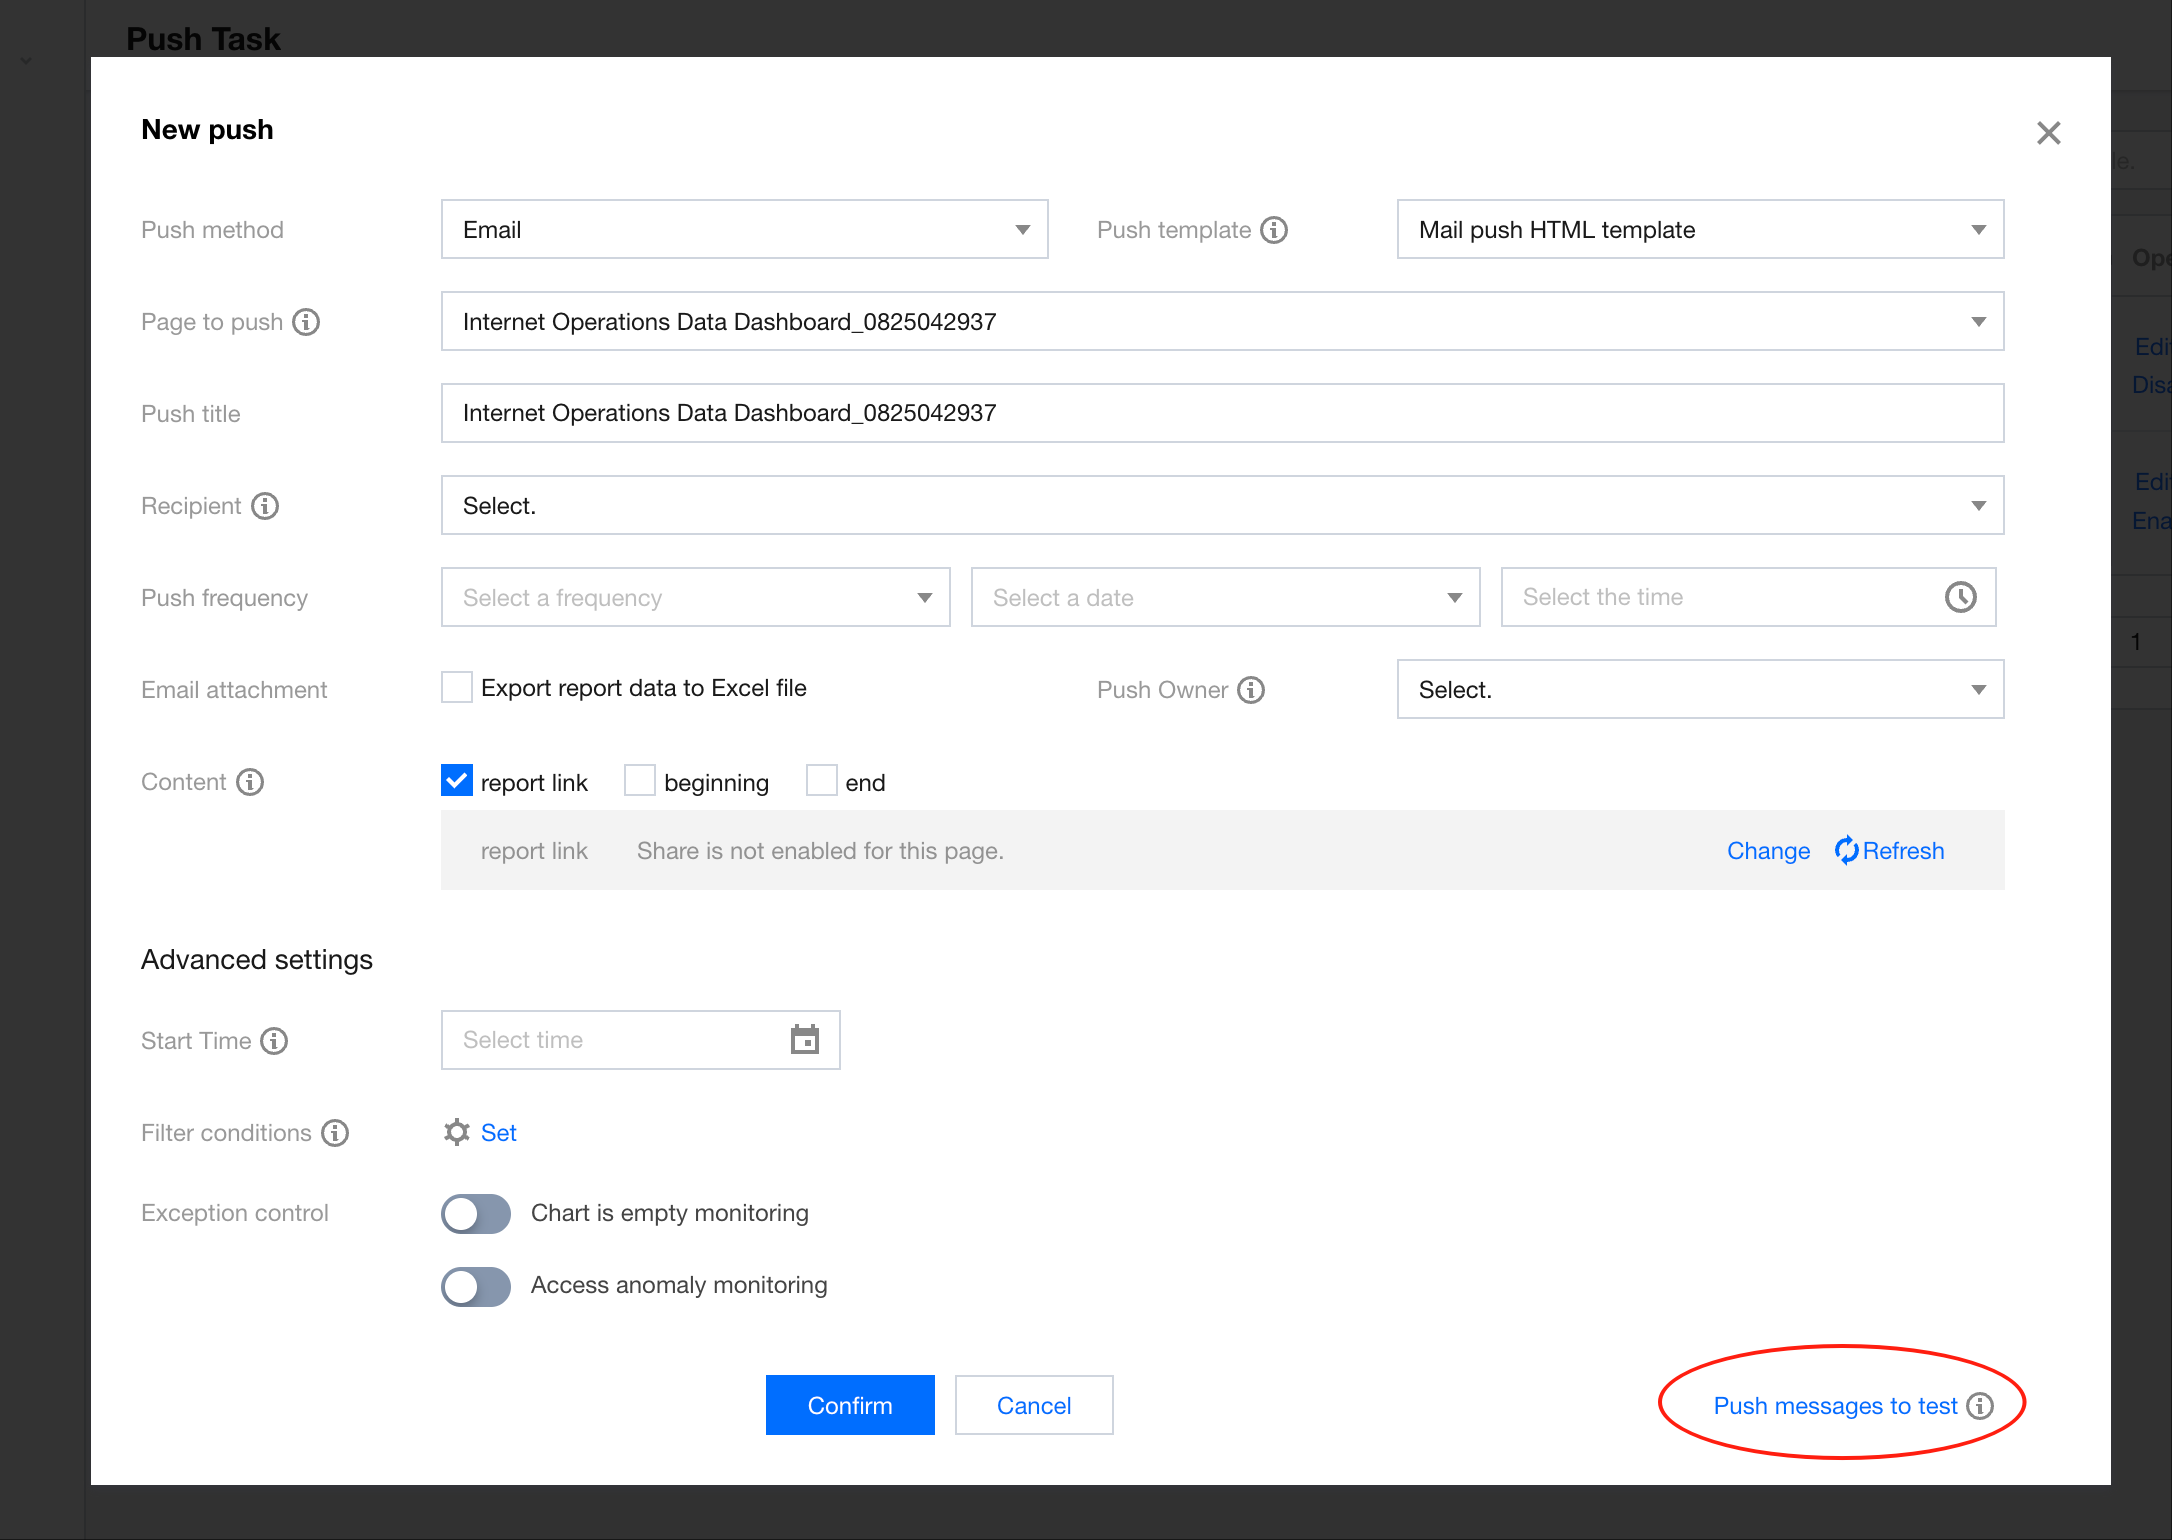
Task: Uncheck the report link checkbox
Action: point(457,781)
